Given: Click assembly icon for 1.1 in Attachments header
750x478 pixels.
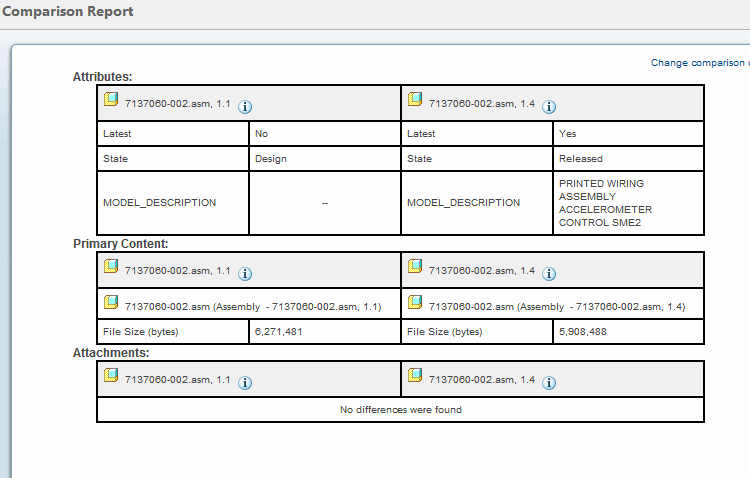Looking at the screenshot, I should coord(111,375).
